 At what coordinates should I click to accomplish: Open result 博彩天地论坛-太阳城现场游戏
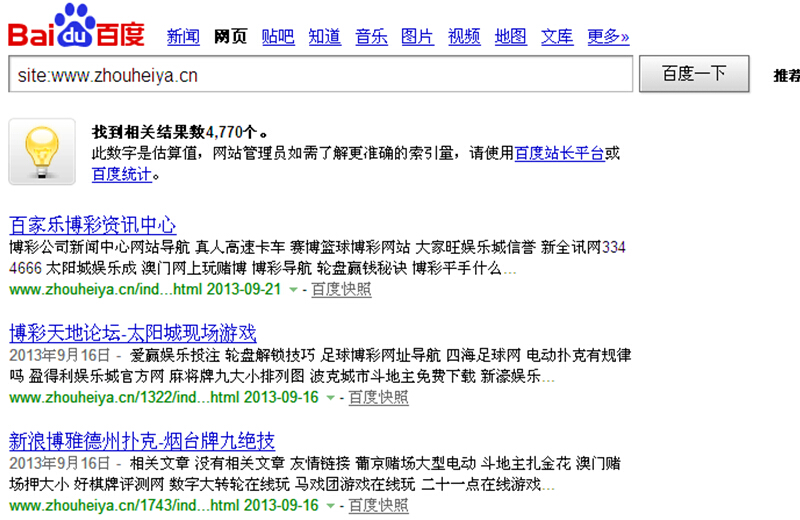(133, 333)
